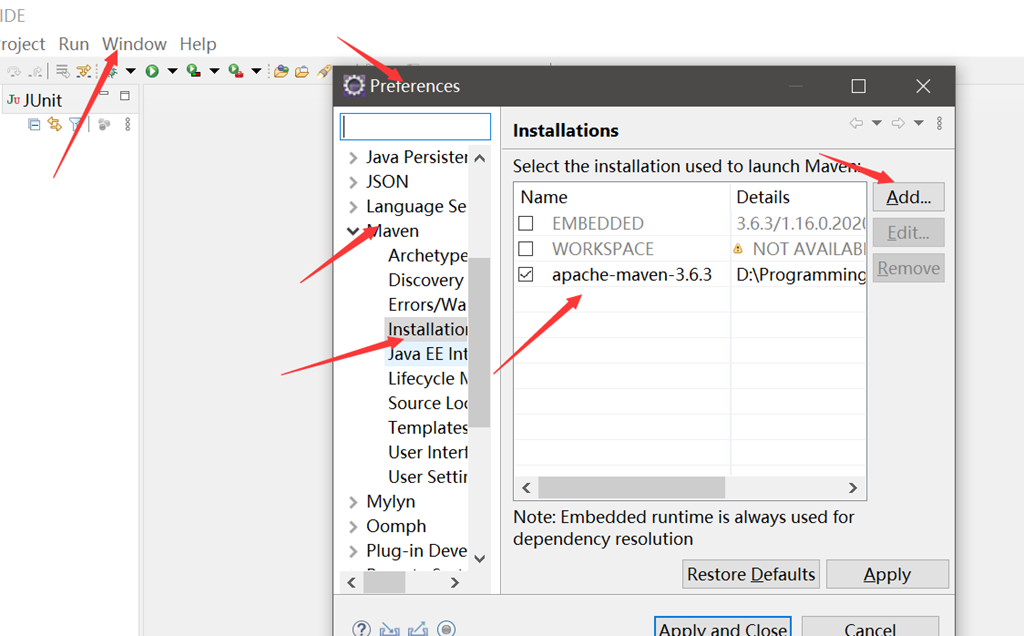
Task: Click the Collapse All icon in JUnit view
Action: click(x=34, y=124)
